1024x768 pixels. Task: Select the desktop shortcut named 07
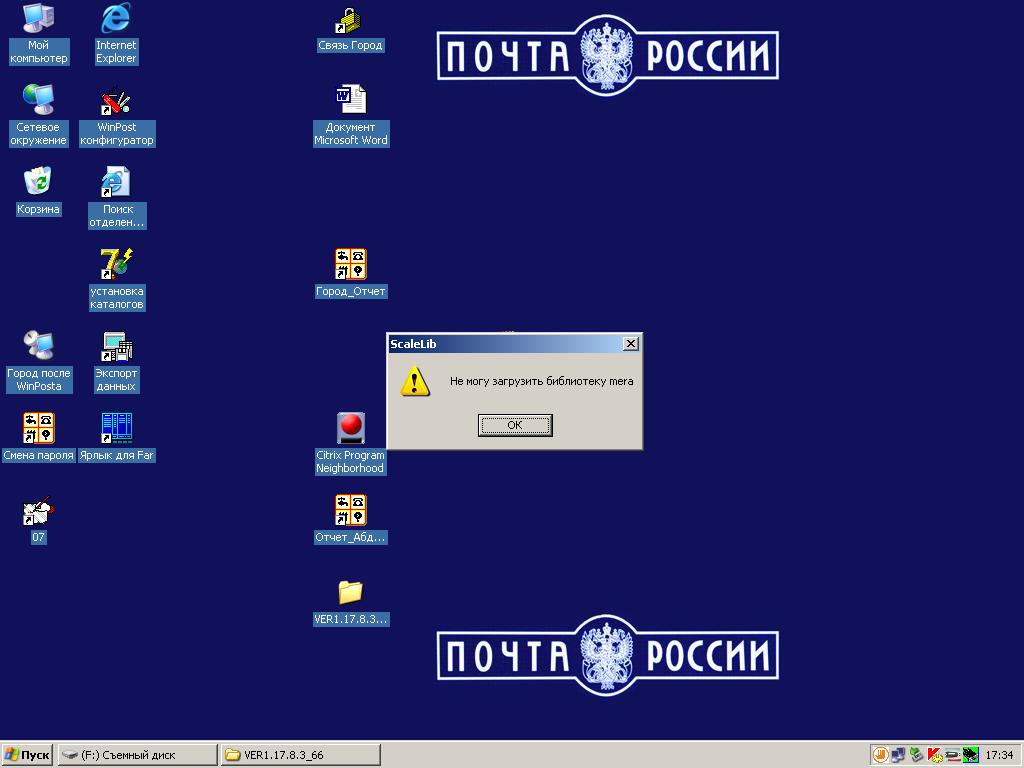[x=39, y=520]
